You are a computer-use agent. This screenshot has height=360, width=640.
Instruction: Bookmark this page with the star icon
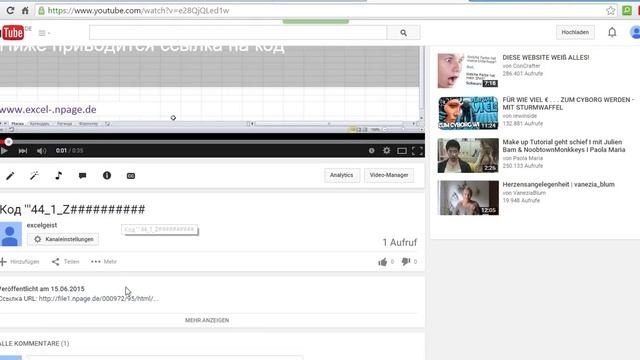pyautogui.click(x=611, y=11)
